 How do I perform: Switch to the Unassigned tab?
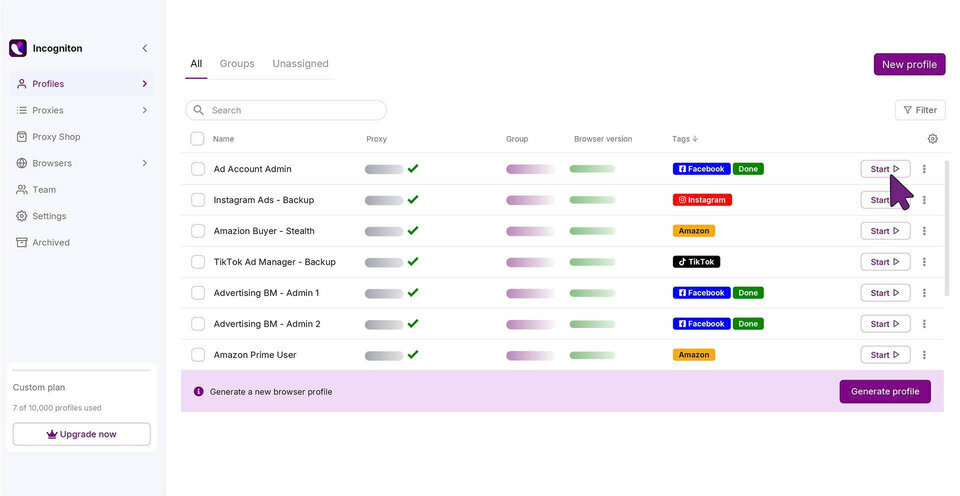pyautogui.click(x=301, y=64)
